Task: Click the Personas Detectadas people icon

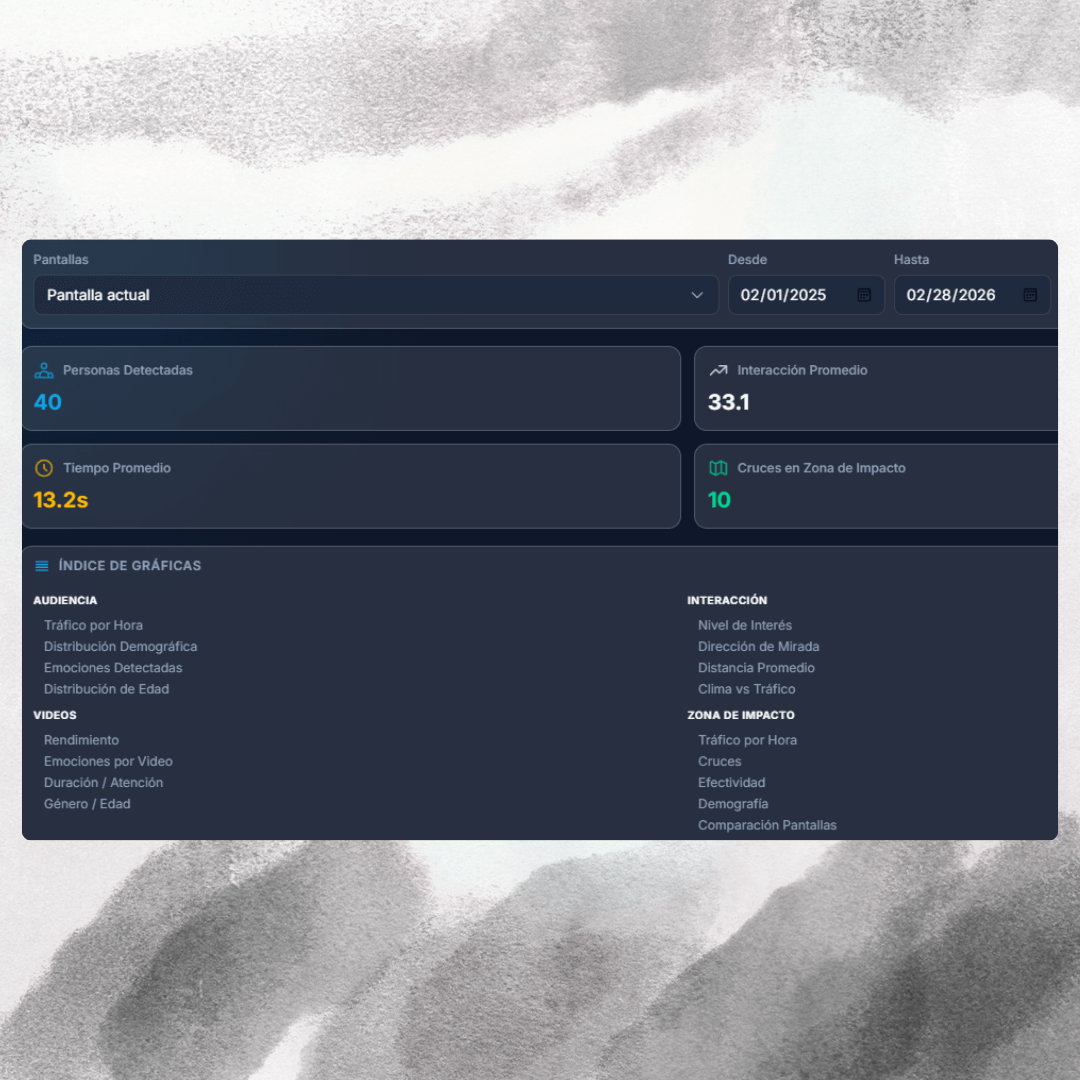Action: tap(44, 370)
